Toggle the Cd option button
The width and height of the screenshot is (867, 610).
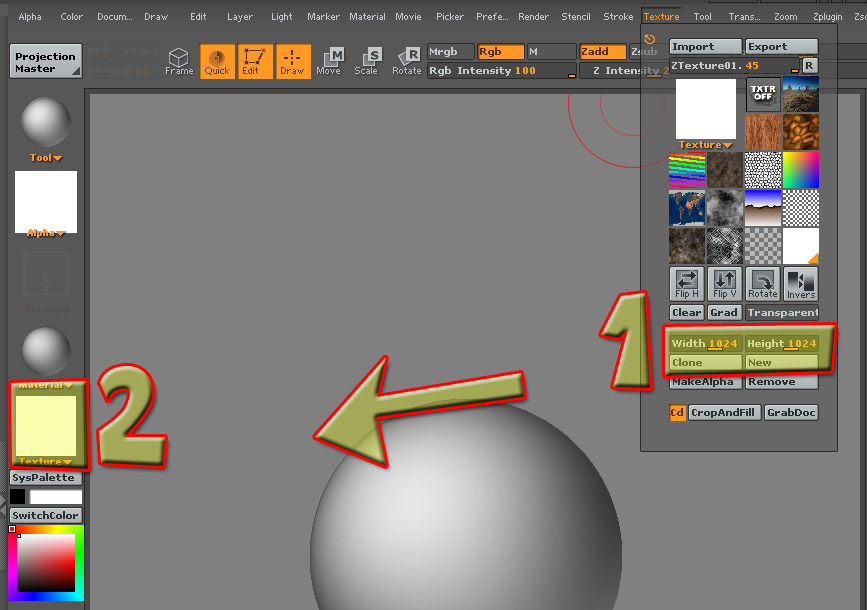pyautogui.click(x=677, y=413)
